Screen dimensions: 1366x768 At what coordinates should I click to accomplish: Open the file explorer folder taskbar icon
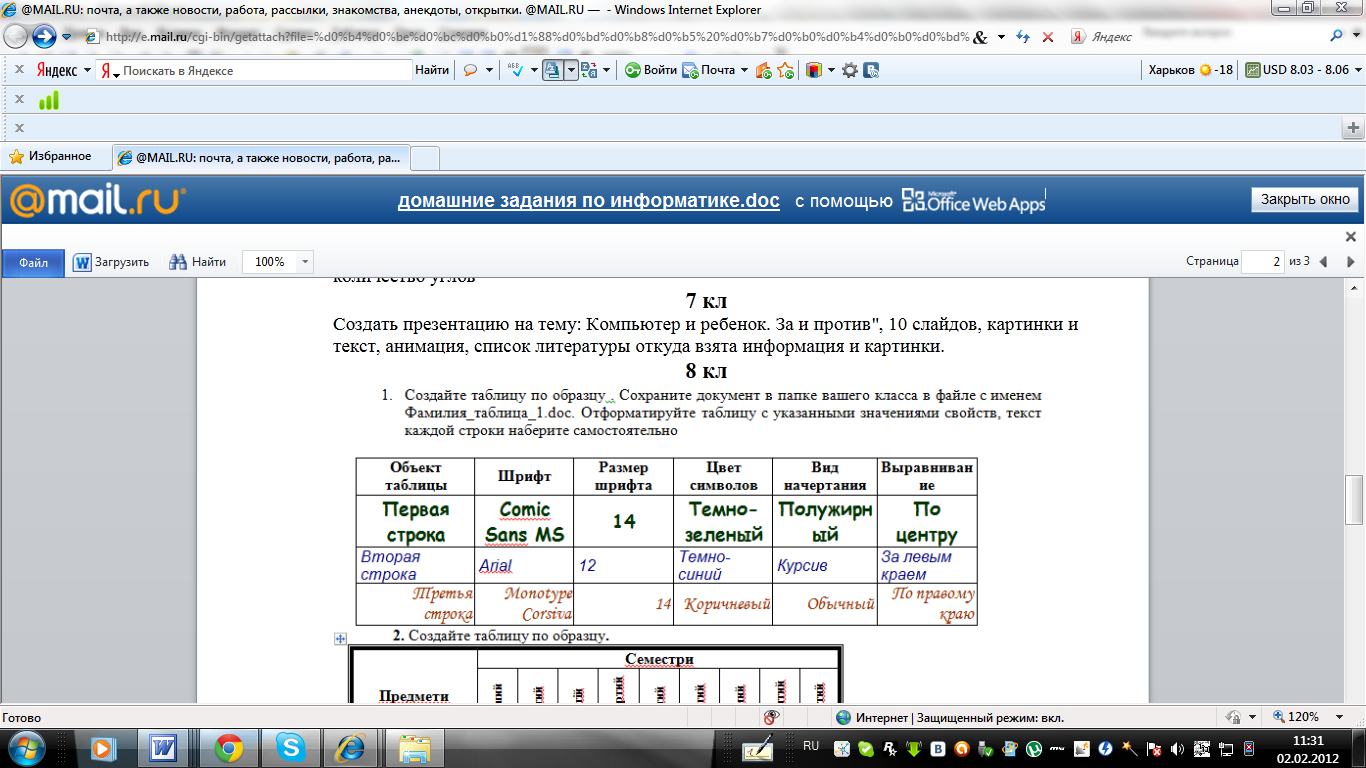click(x=415, y=748)
